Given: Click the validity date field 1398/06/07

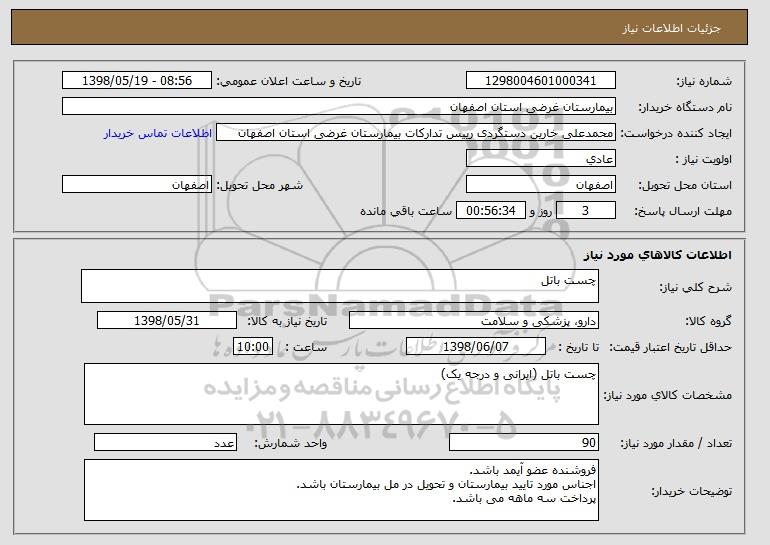Looking at the screenshot, I should (476, 347).
